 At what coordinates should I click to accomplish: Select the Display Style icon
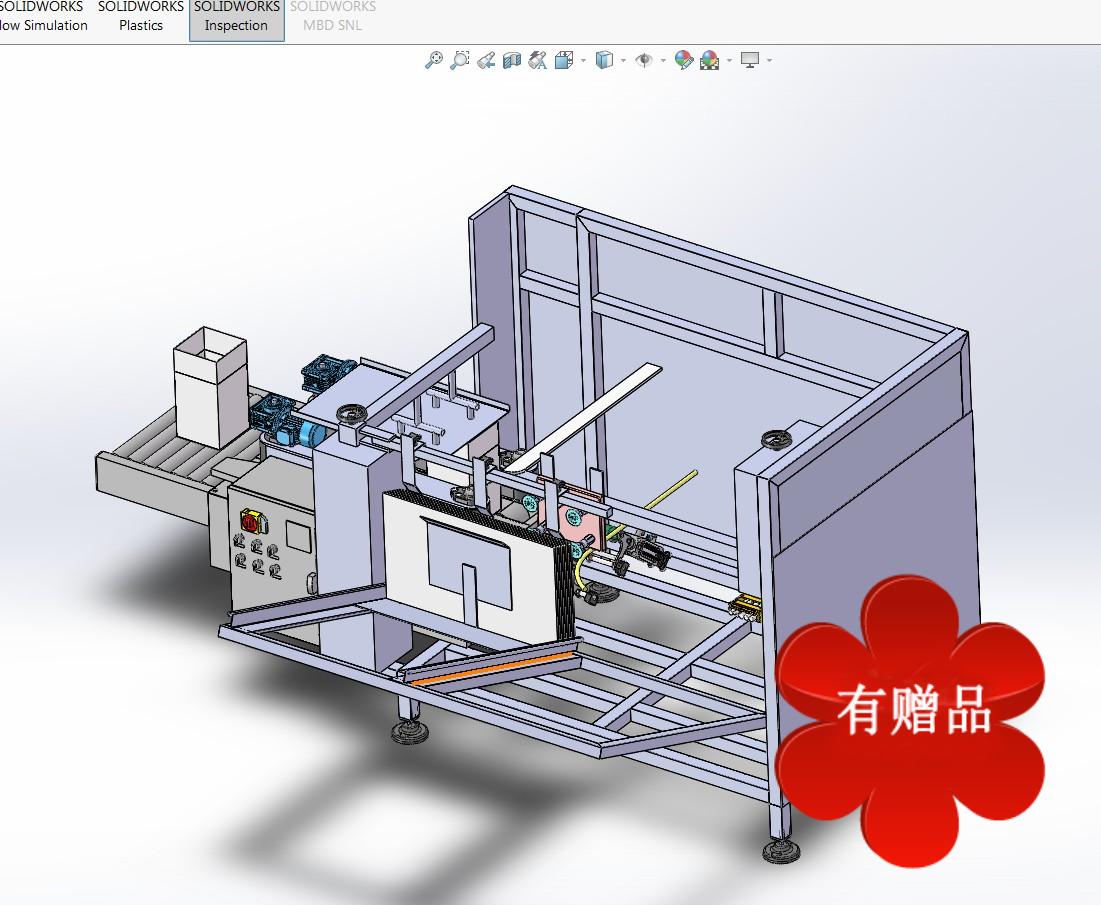603,60
